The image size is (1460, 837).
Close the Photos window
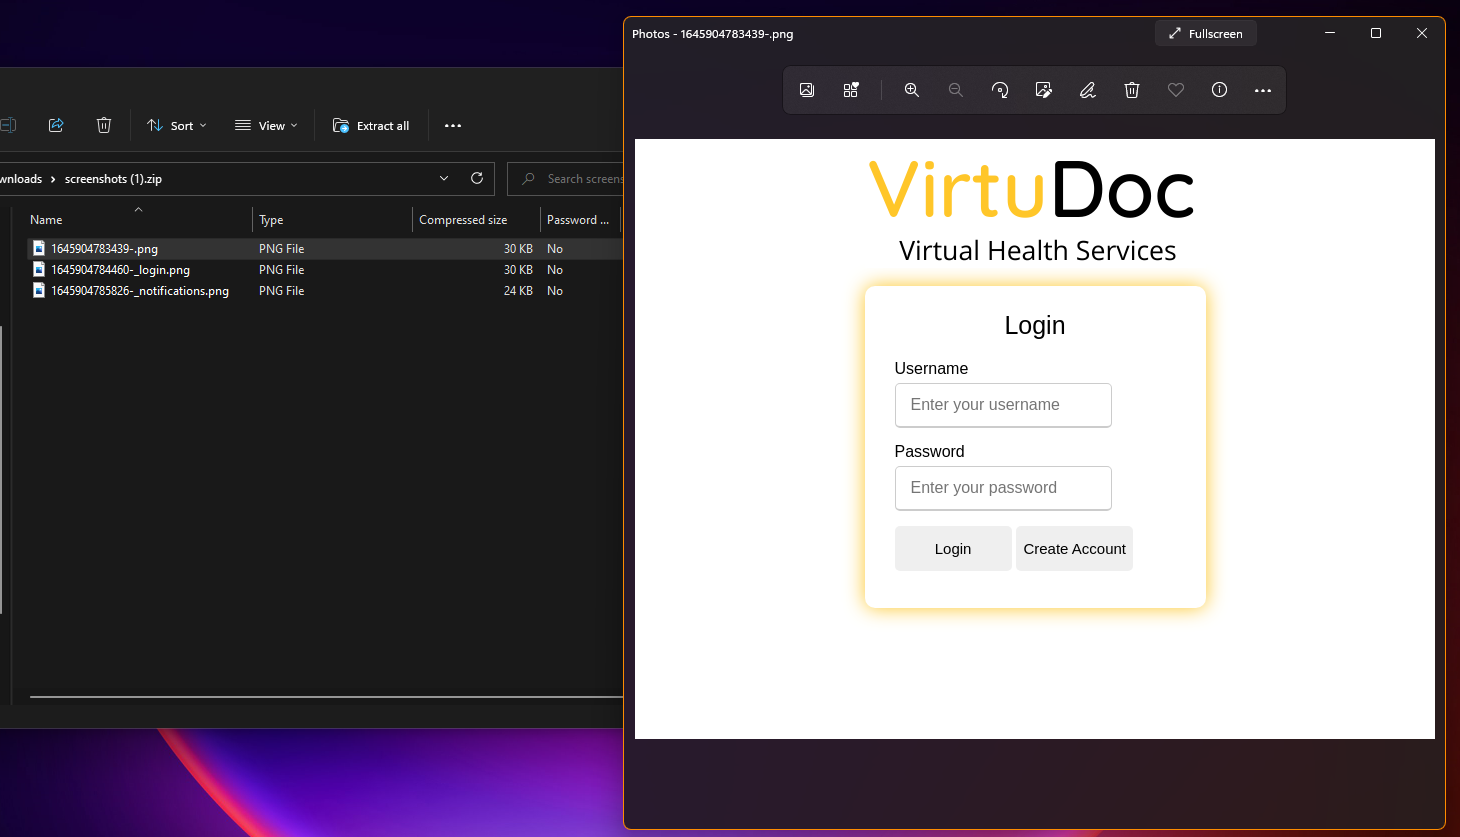click(x=1422, y=33)
